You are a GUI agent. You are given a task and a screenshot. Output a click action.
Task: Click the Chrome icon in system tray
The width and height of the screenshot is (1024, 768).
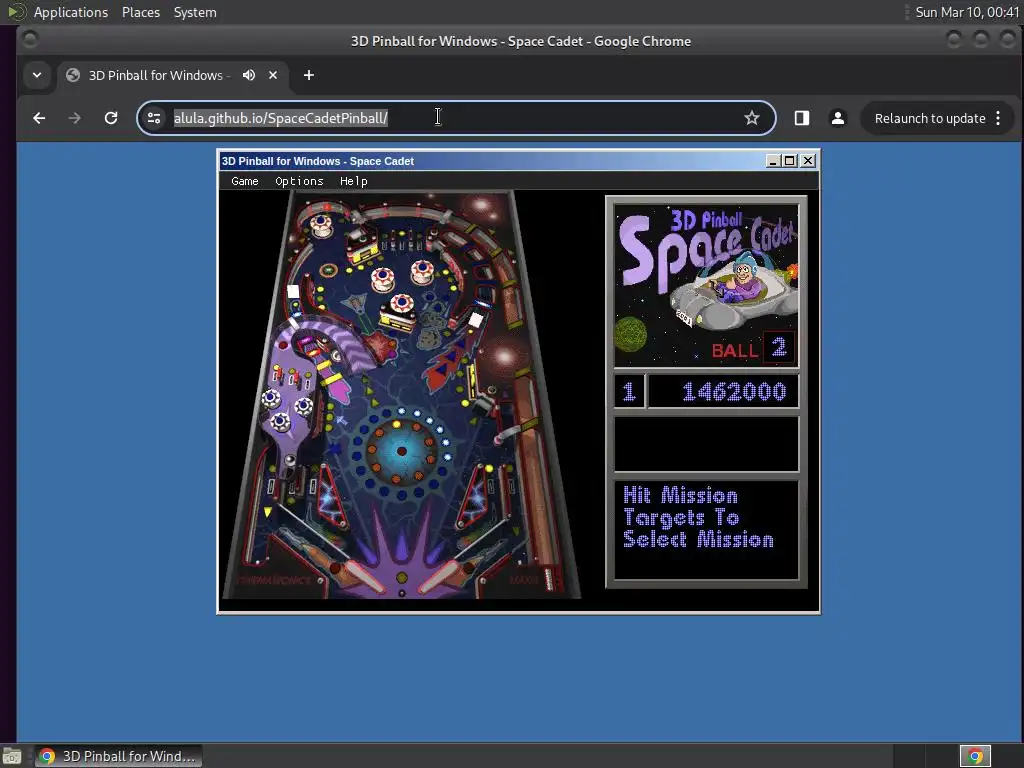pos(975,756)
